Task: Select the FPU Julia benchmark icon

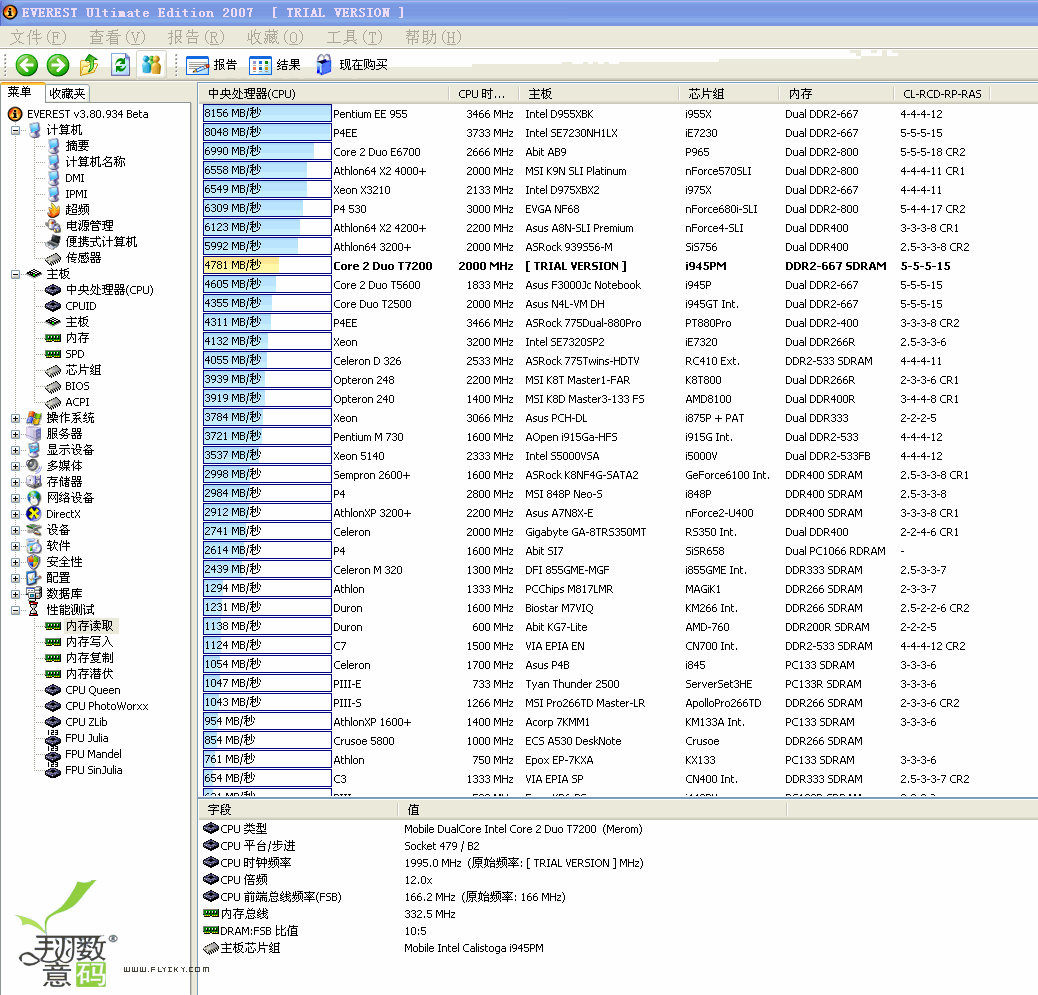Action: (x=53, y=738)
